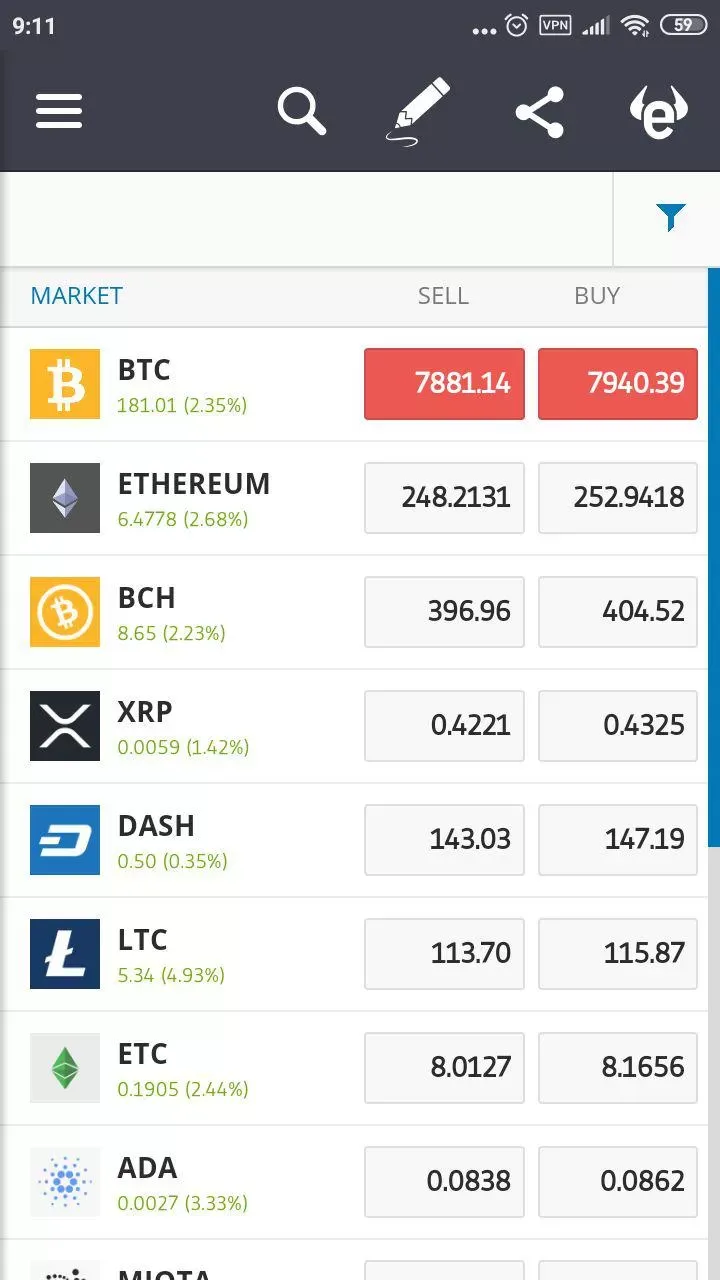Tap the Ethereum diamond icon
The height and width of the screenshot is (1280, 720).
coord(65,498)
